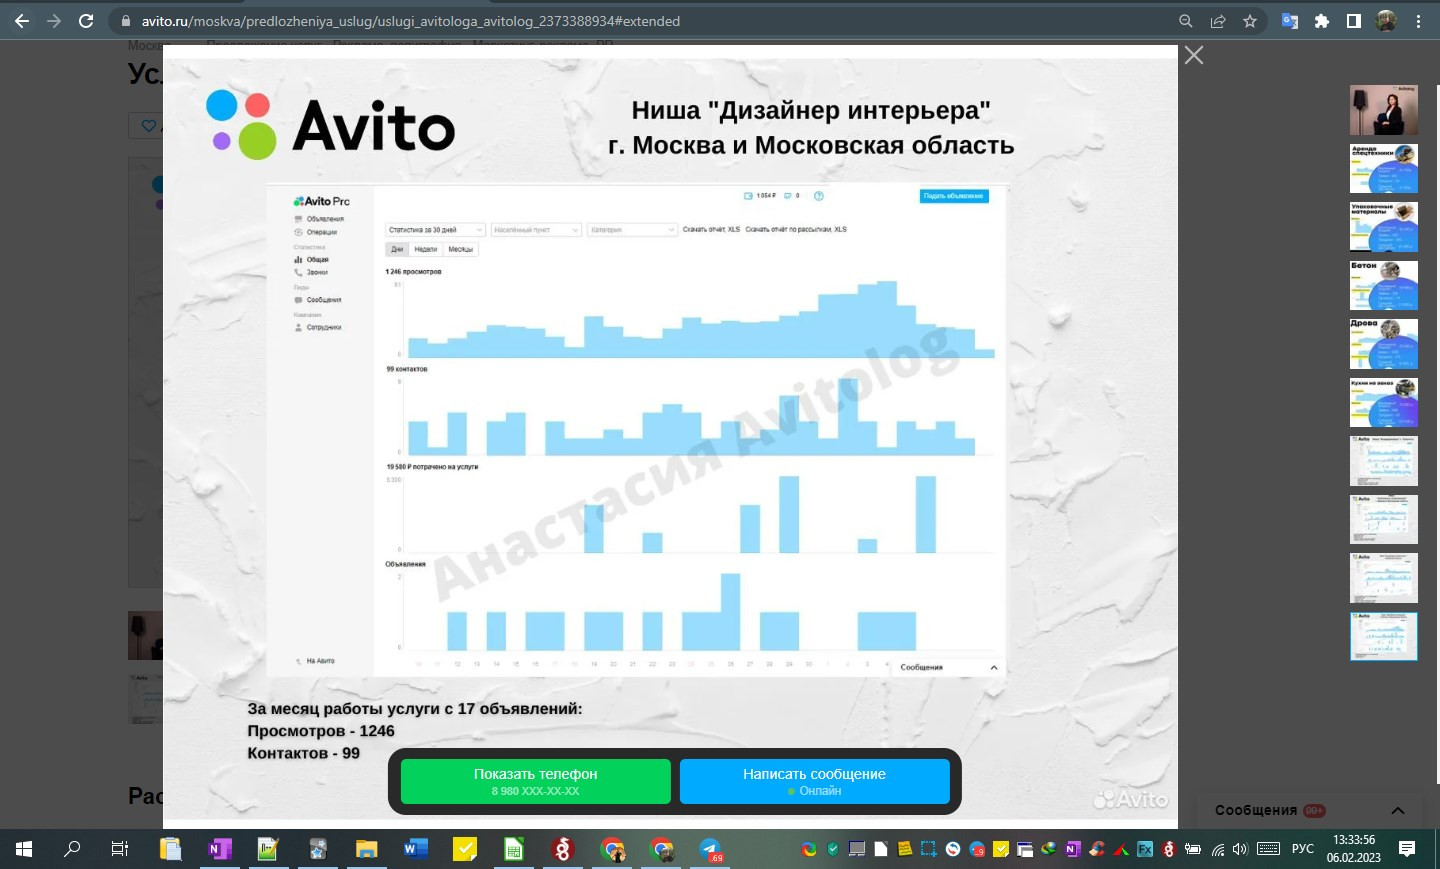This screenshot has width=1440, height=869.
Task: Open the Сообщения panel label
Action: (1256, 810)
